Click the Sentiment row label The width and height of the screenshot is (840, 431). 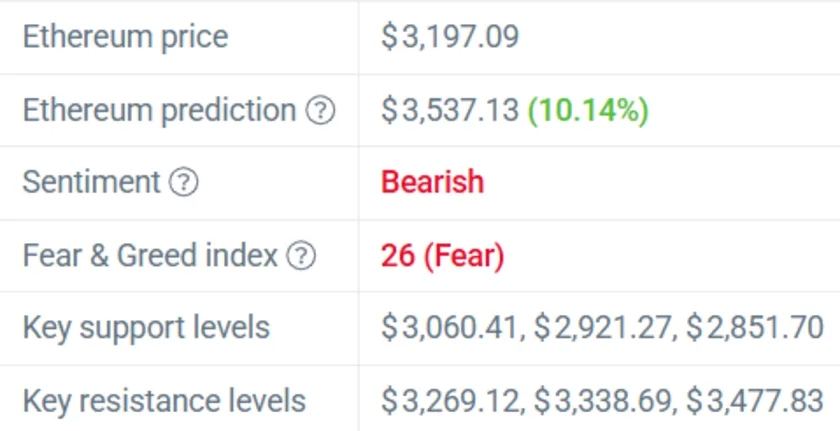point(91,183)
